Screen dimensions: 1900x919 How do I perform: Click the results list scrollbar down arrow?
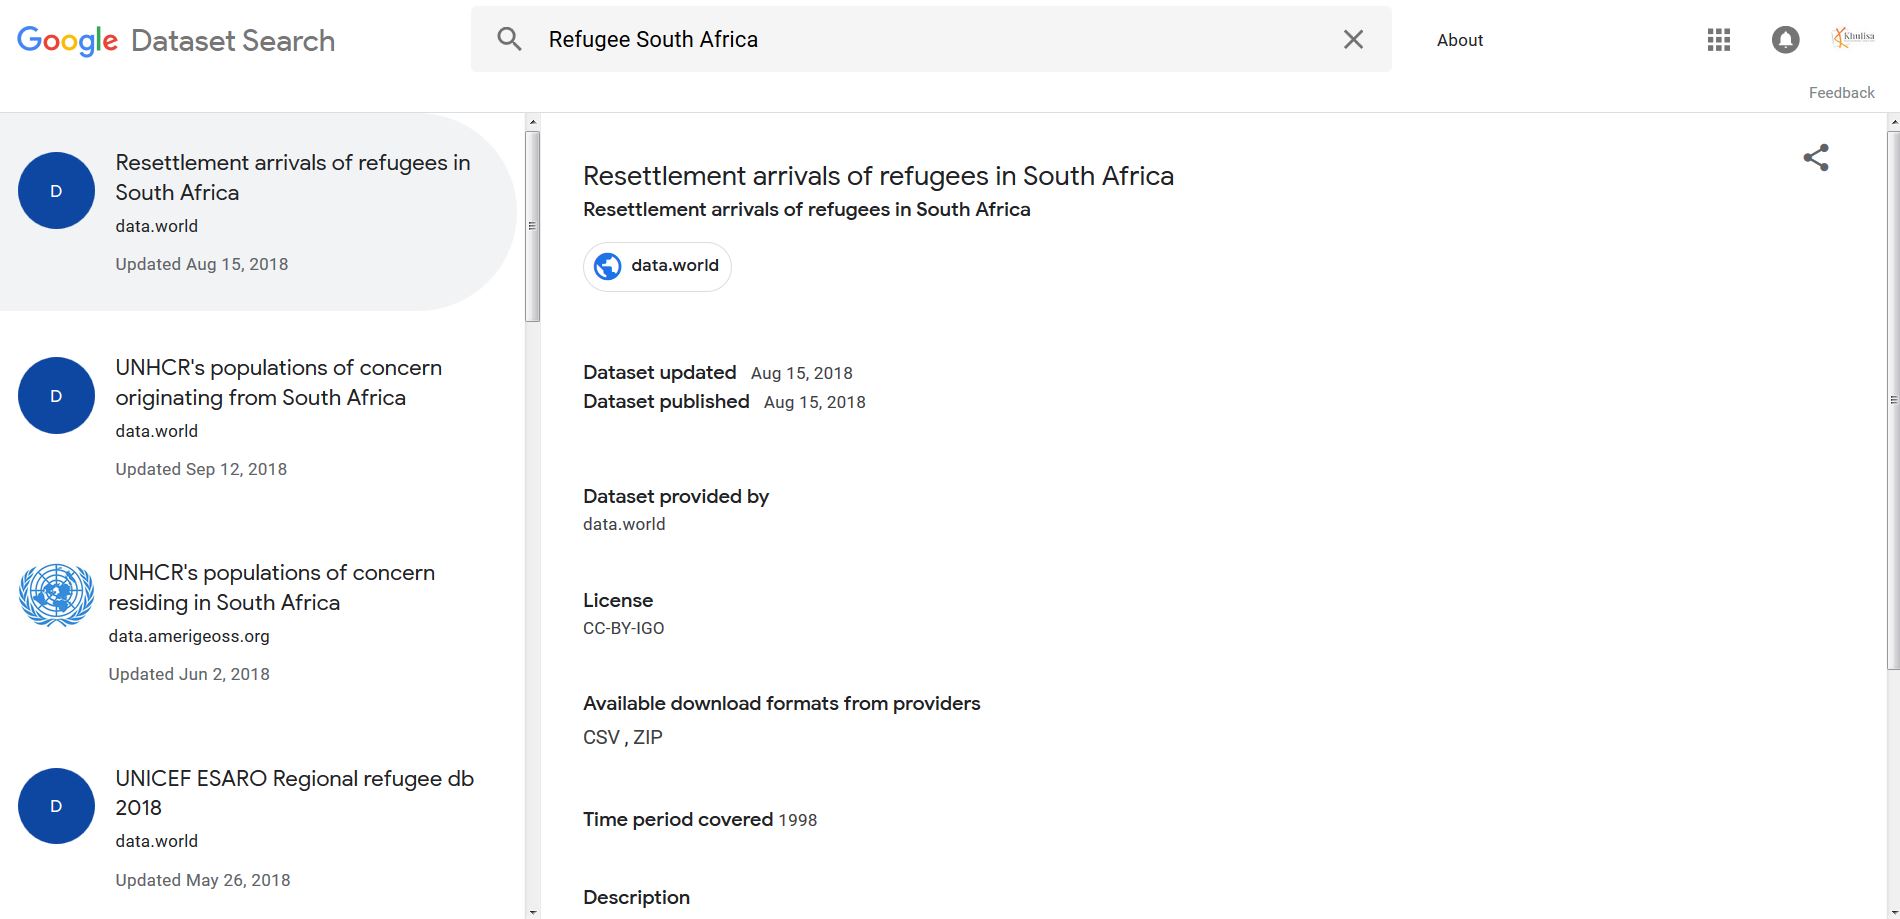click(532, 911)
